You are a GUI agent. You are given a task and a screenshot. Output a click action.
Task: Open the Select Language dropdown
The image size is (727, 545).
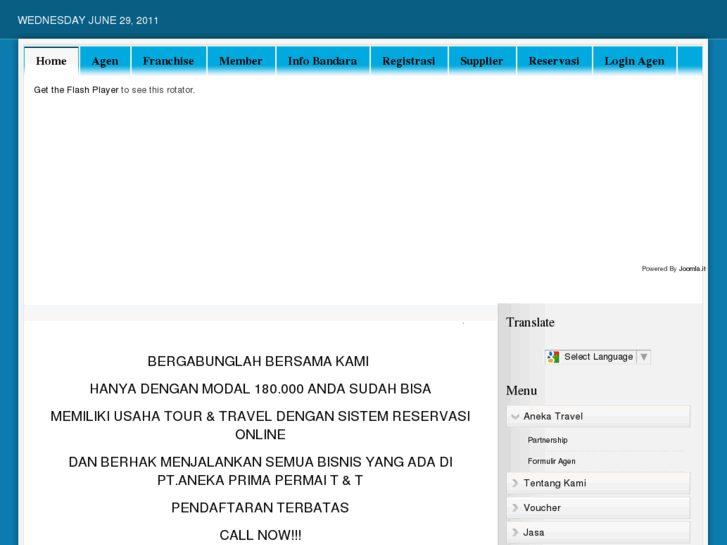click(598, 357)
